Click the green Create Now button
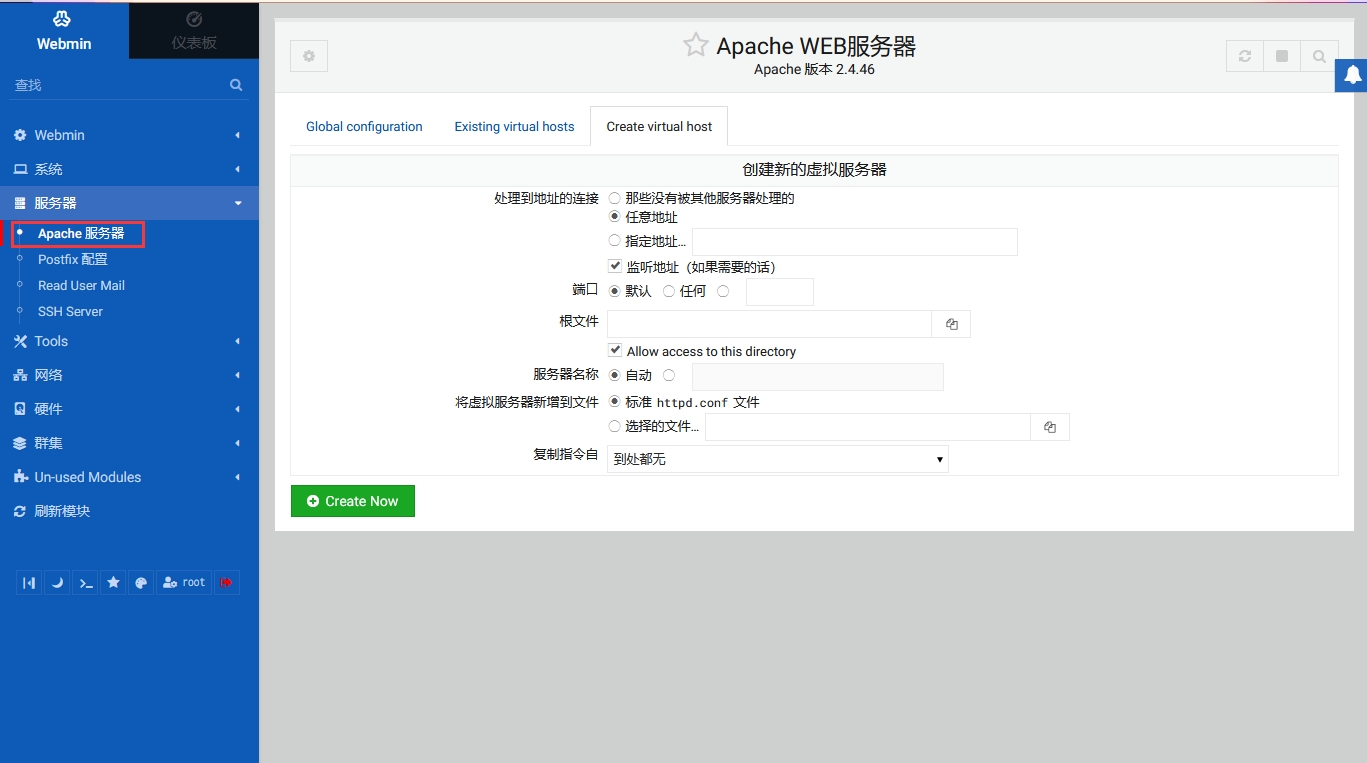This screenshot has width=1367, height=763. (x=352, y=501)
